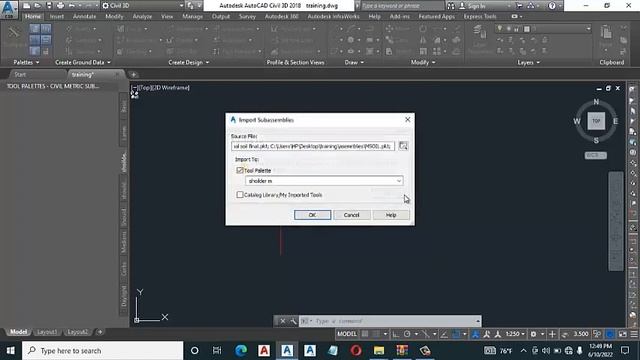Select the training drawing tab
Screen dimensions: 640x360
(x=82, y=75)
